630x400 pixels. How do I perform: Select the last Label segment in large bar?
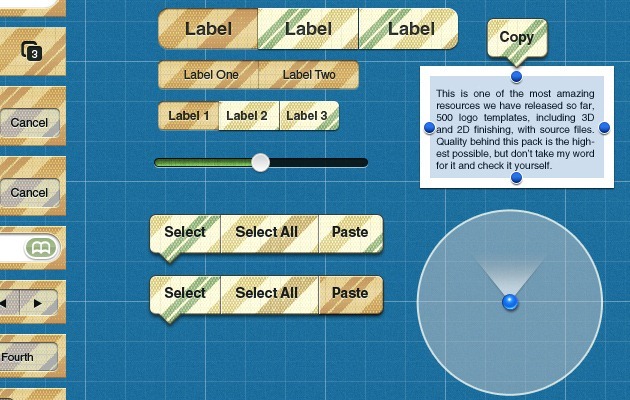(x=408, y=29)
